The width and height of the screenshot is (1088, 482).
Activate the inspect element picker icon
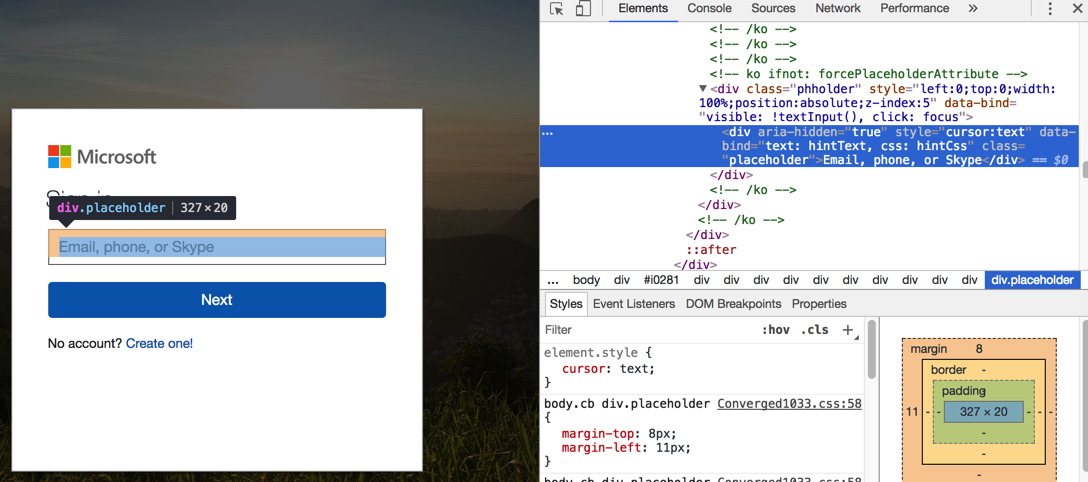coord(556,8)
